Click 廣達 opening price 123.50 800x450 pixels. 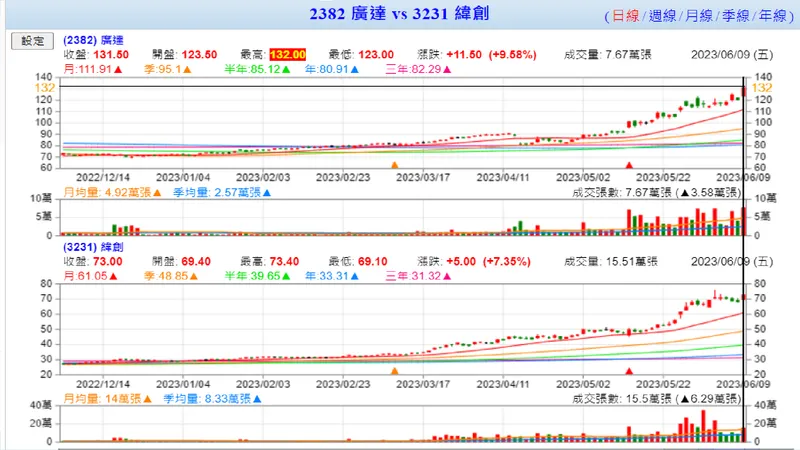[x=199, y=55]
